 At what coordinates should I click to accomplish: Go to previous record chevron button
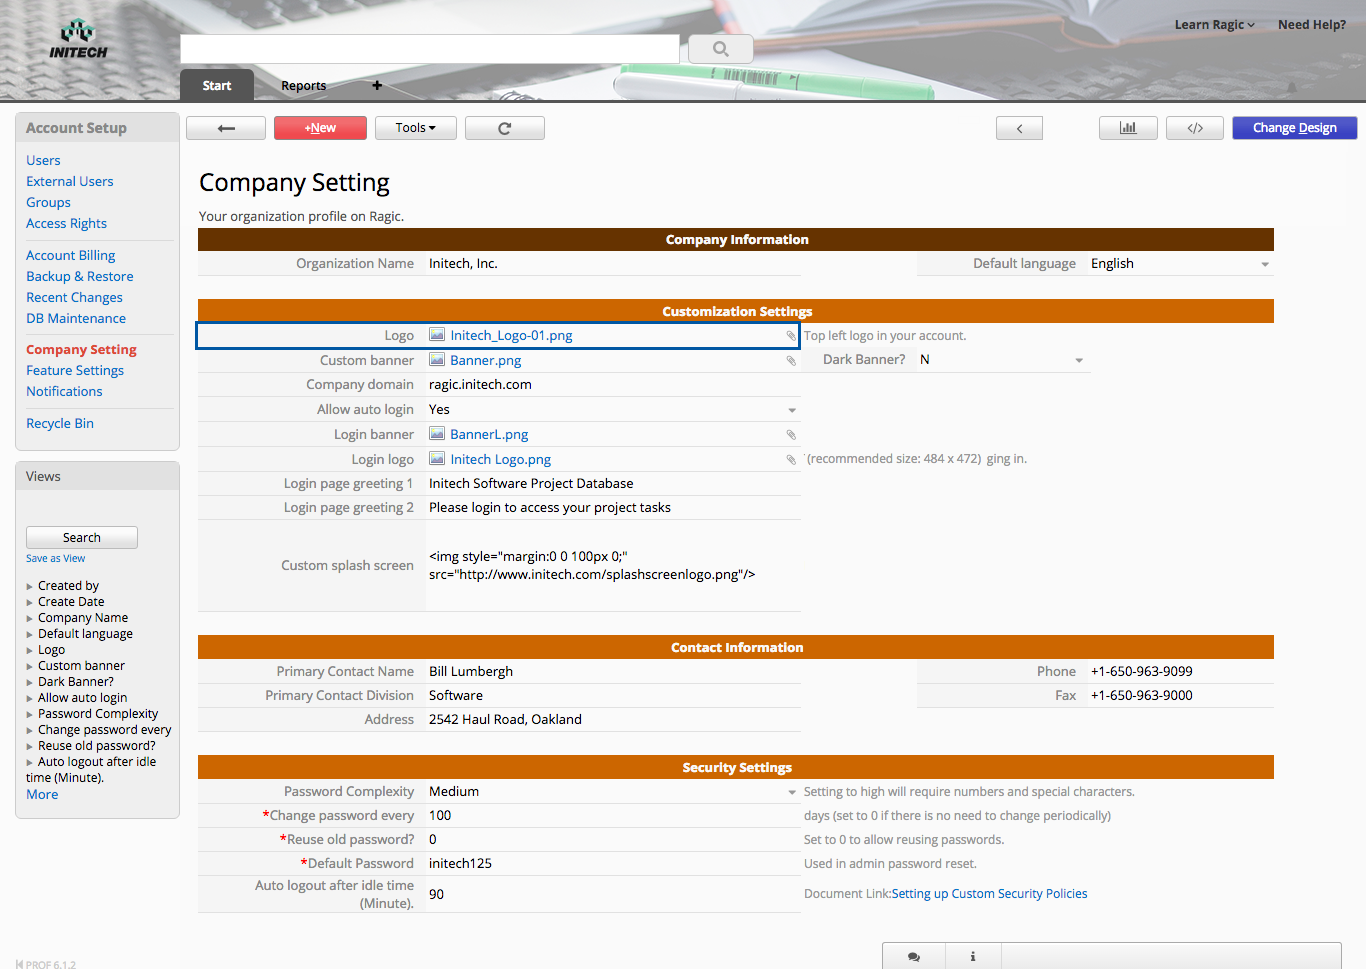coord(1019,128)
